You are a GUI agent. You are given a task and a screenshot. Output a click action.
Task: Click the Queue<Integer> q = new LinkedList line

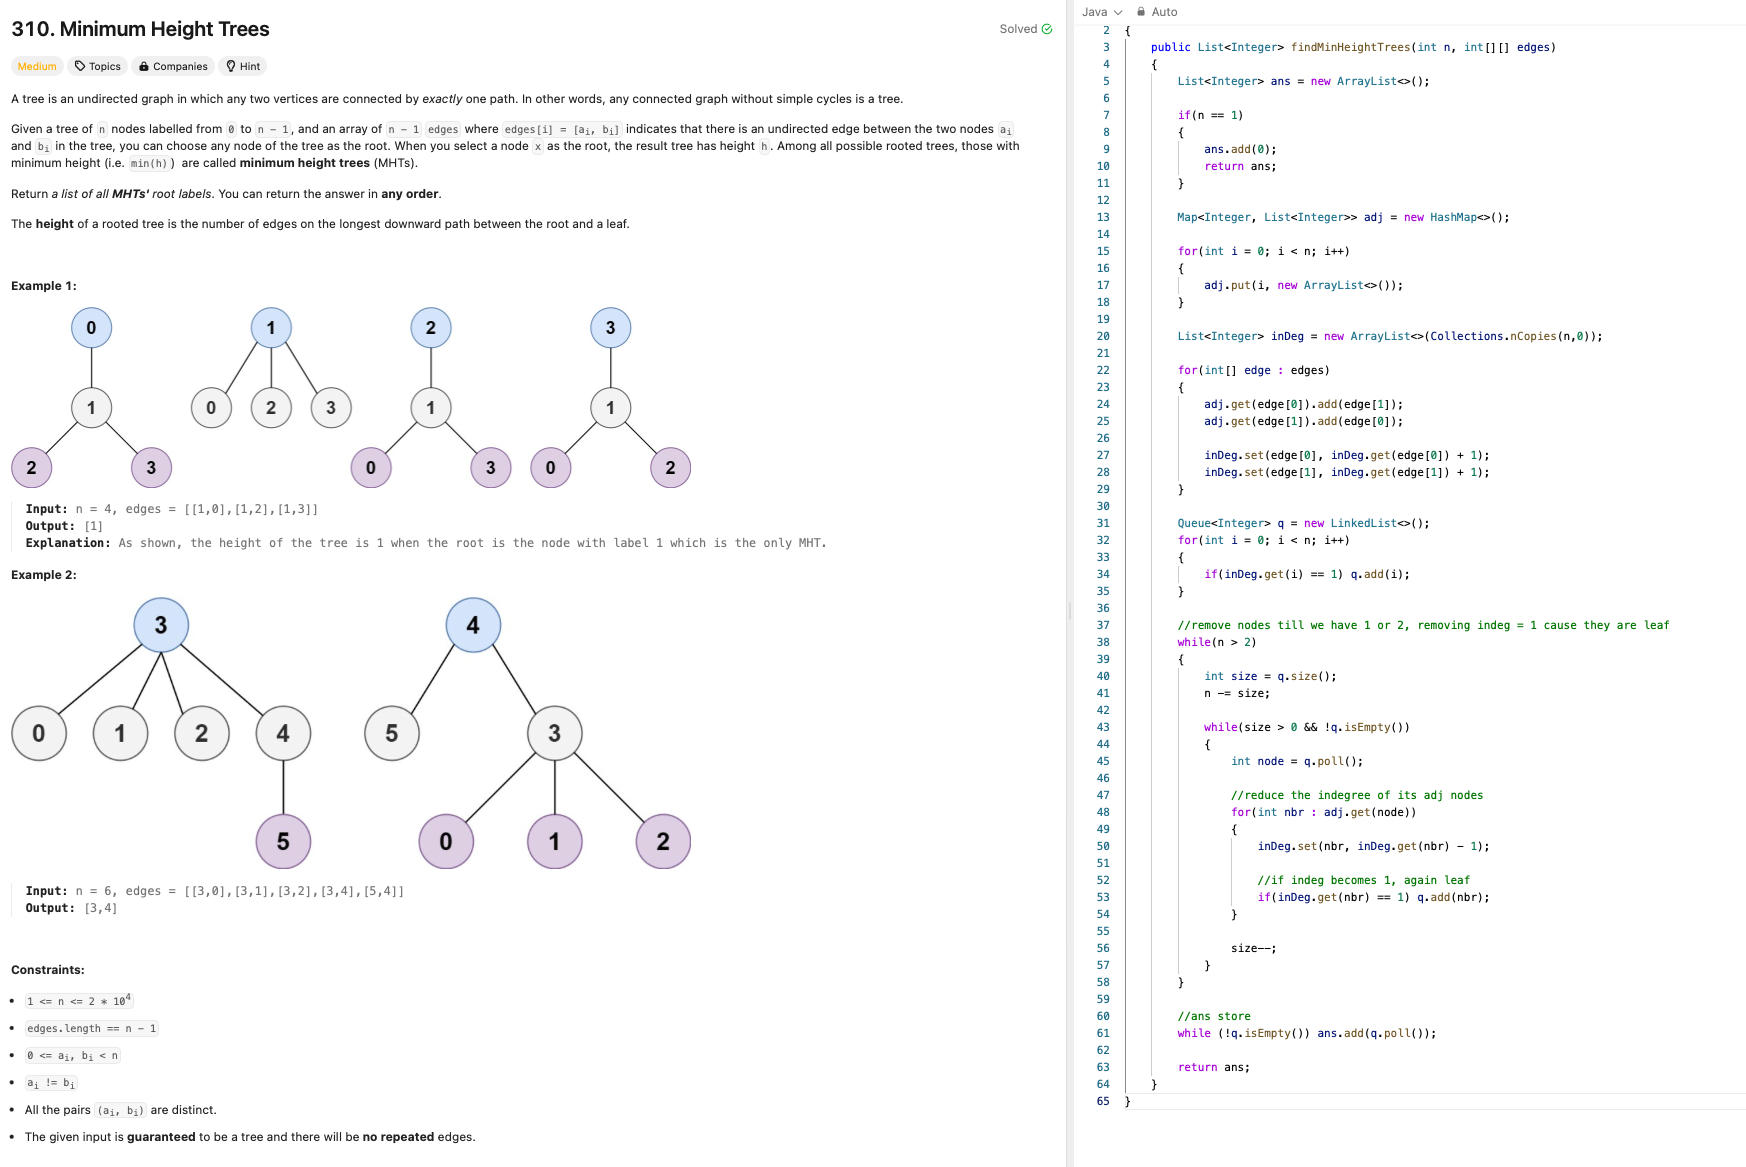(1303, 523)
